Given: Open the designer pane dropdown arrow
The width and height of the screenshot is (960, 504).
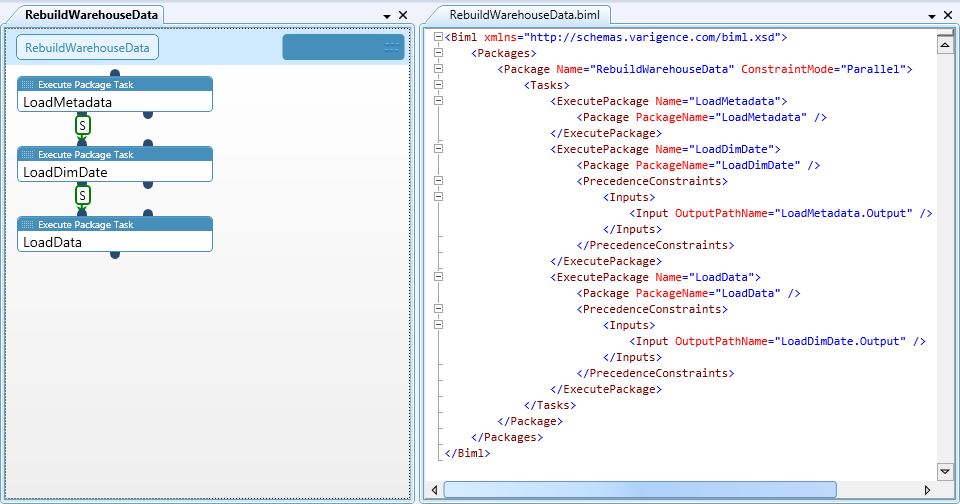Looking at the screenshot, I should pos(387,16).
